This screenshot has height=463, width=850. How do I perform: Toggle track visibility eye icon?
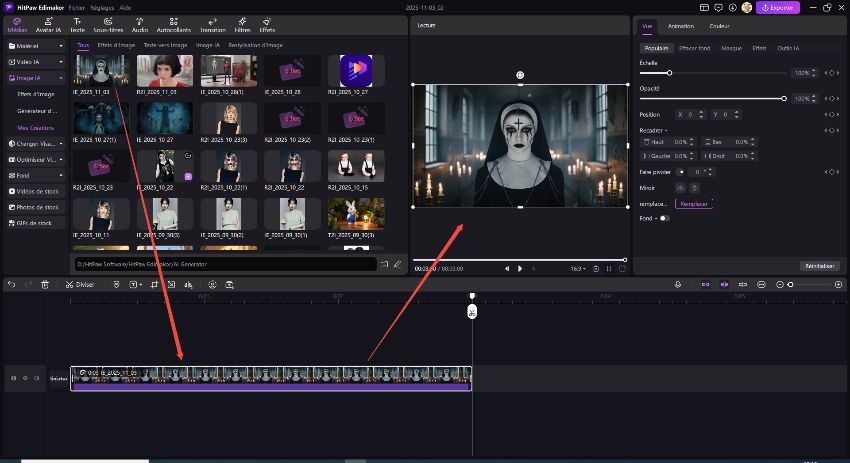pyautogui.click(x=25, y=378)
